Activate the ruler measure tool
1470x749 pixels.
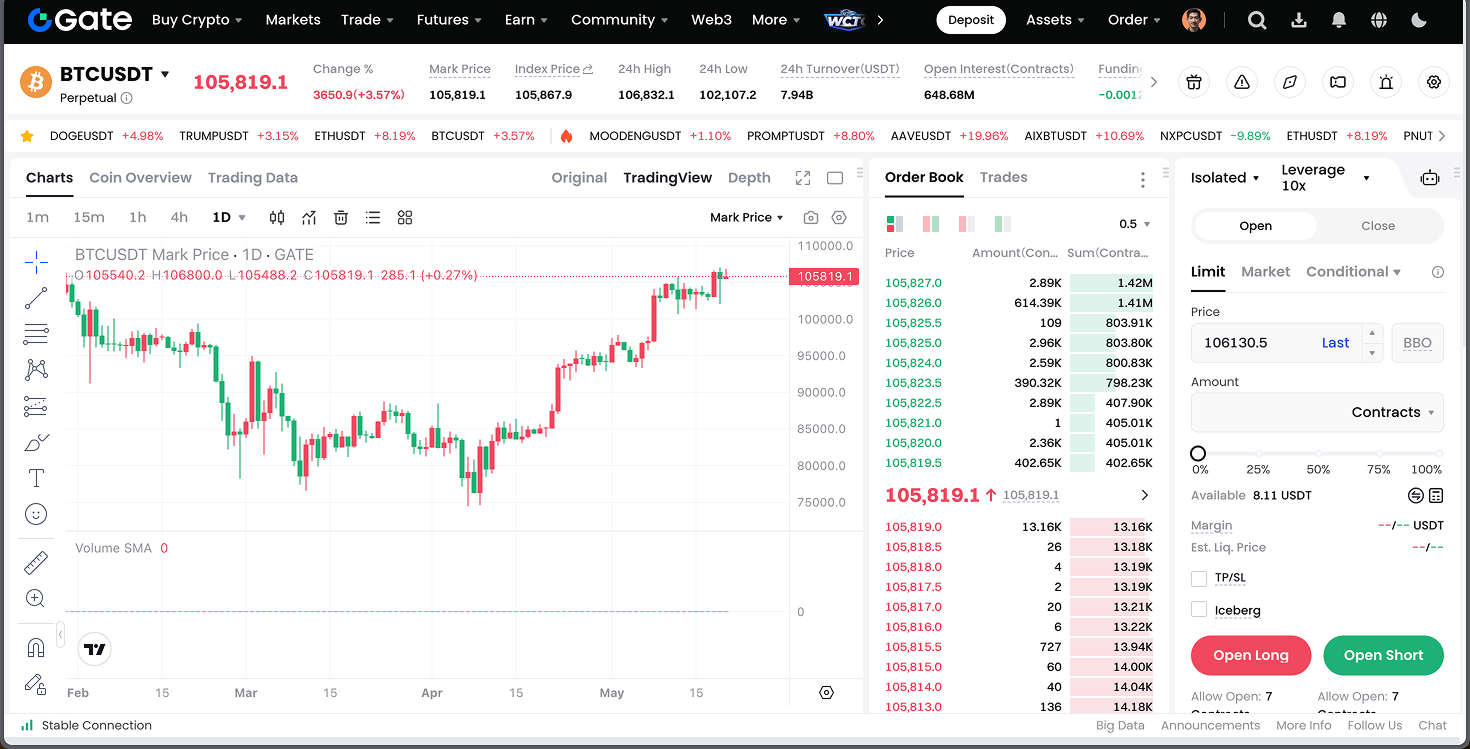[36, 564]
